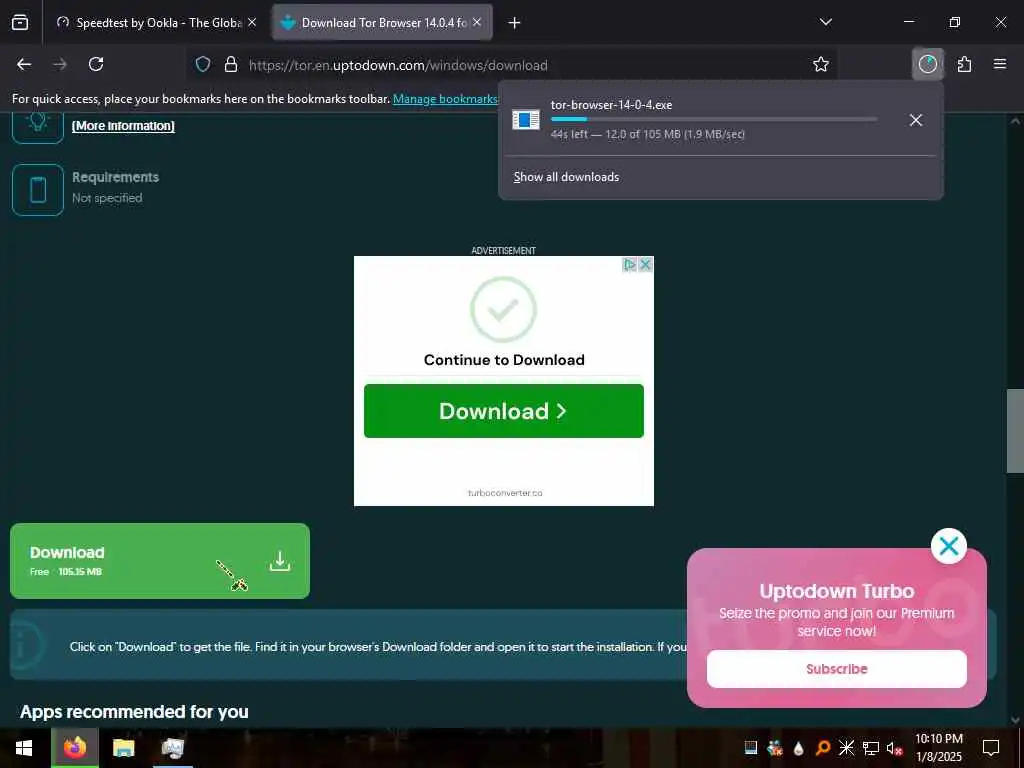Select the Download Tor Browser 14.0.4 tab
Viewport: 1024px width, 768px height.
click(x=383, y=22)
